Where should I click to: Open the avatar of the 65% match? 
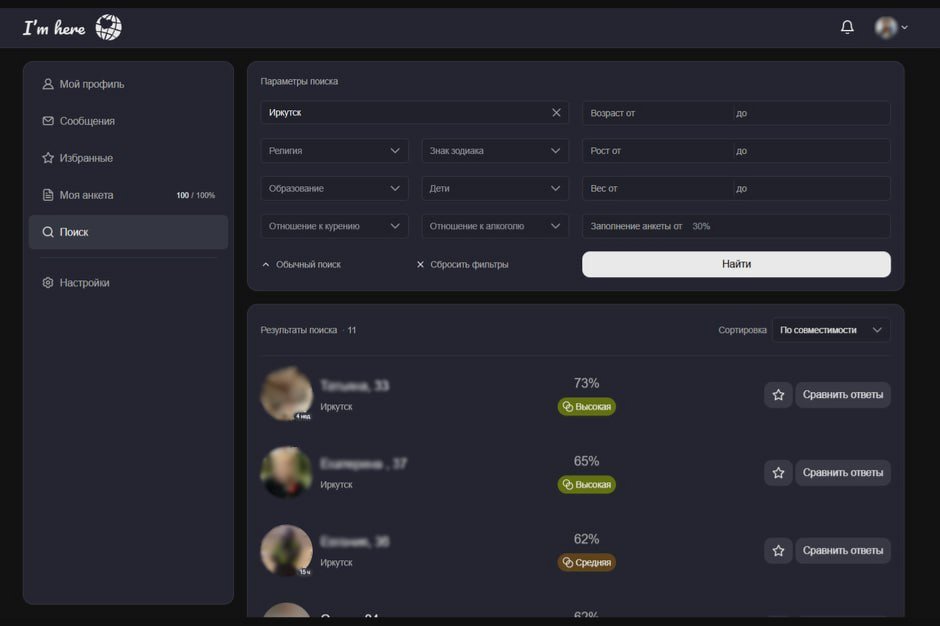[287, 472]
